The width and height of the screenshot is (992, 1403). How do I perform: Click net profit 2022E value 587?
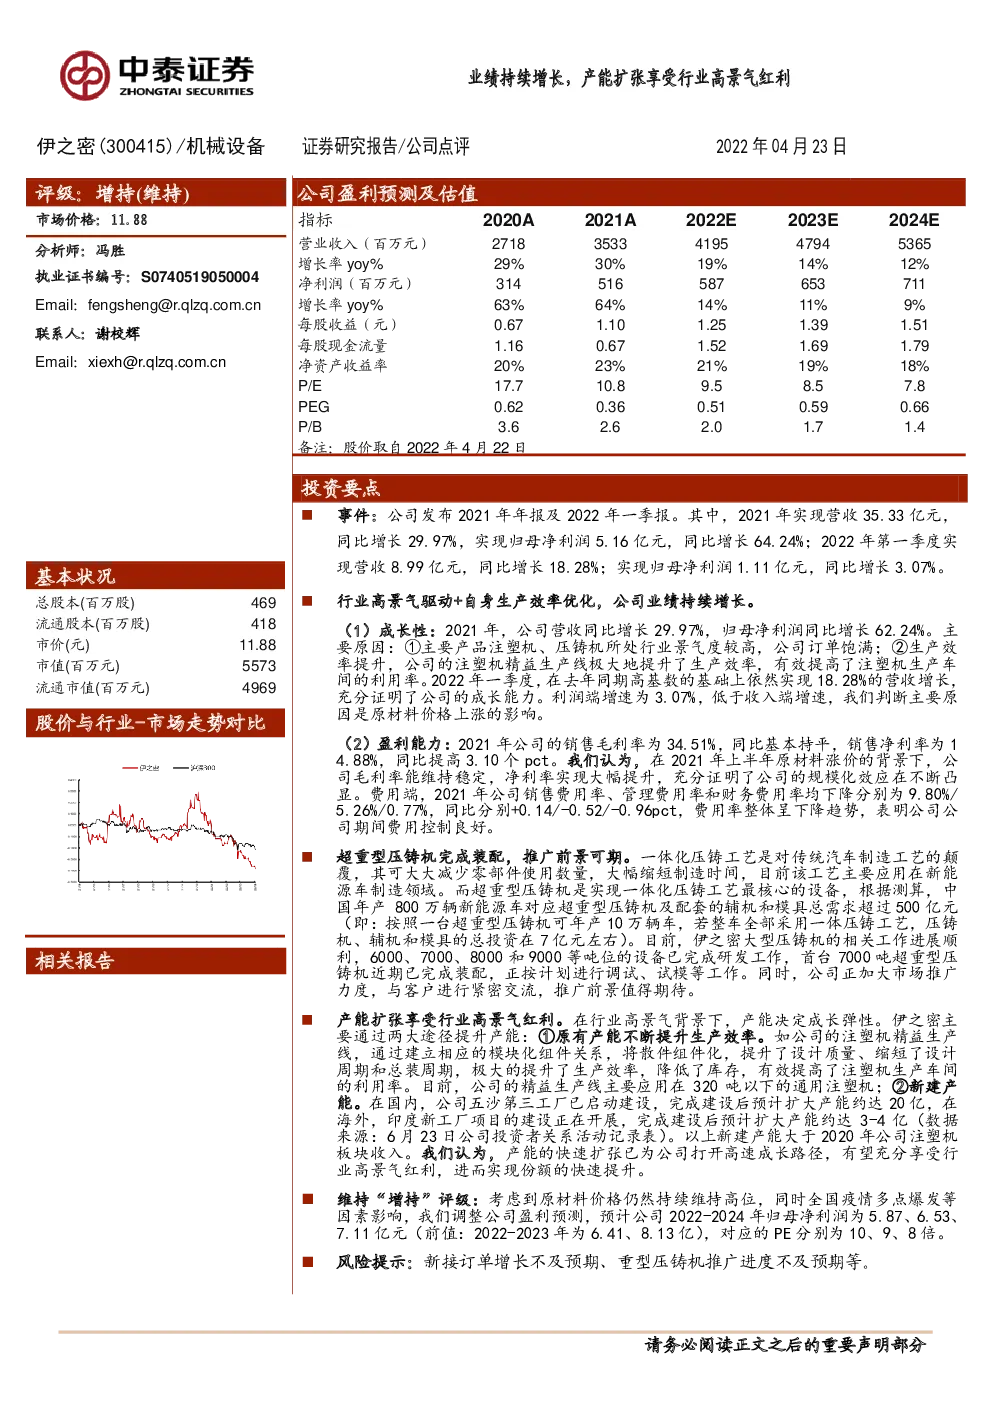pos(711,284)
